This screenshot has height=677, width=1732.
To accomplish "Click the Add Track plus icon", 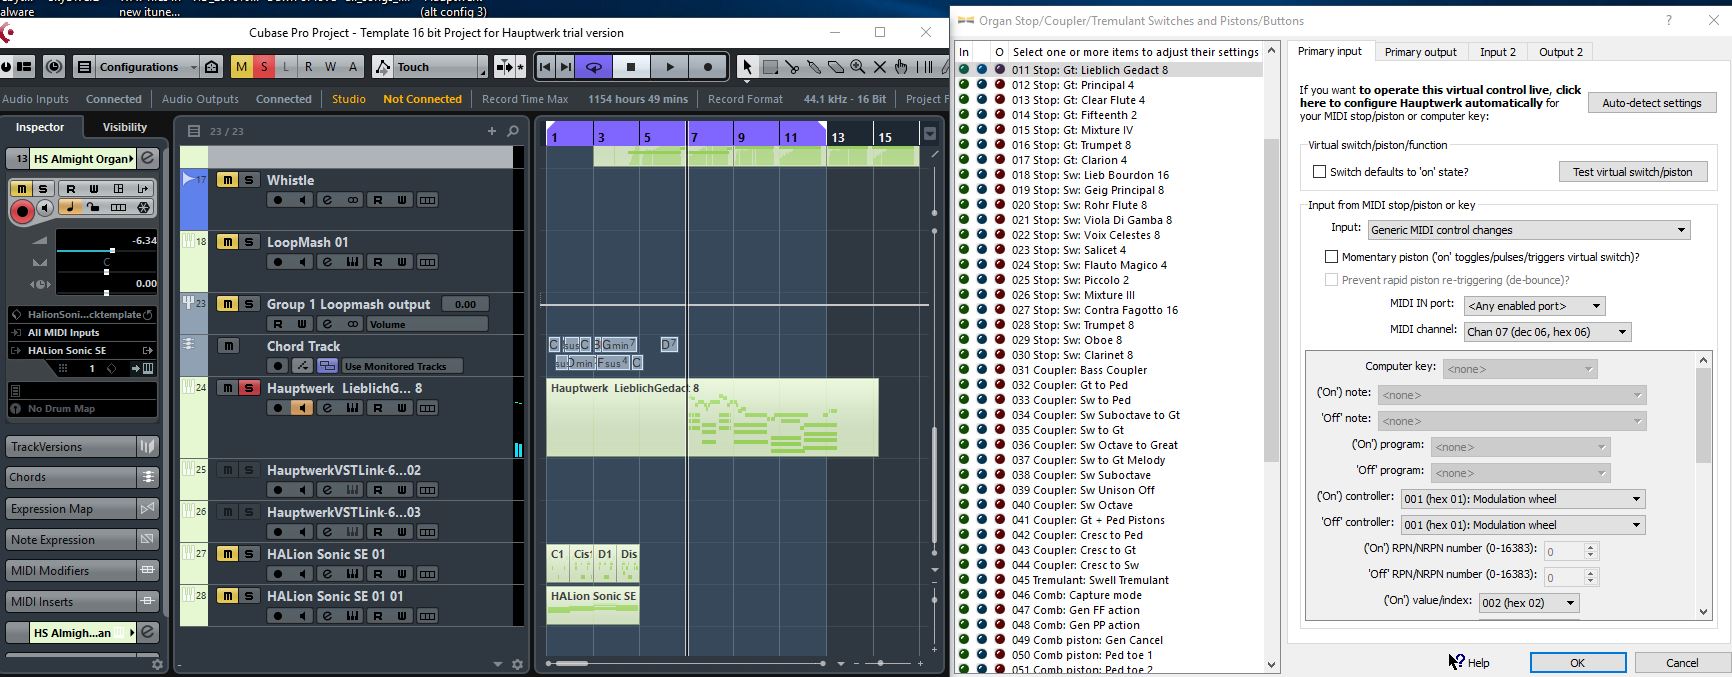I will tap(491, 131).
